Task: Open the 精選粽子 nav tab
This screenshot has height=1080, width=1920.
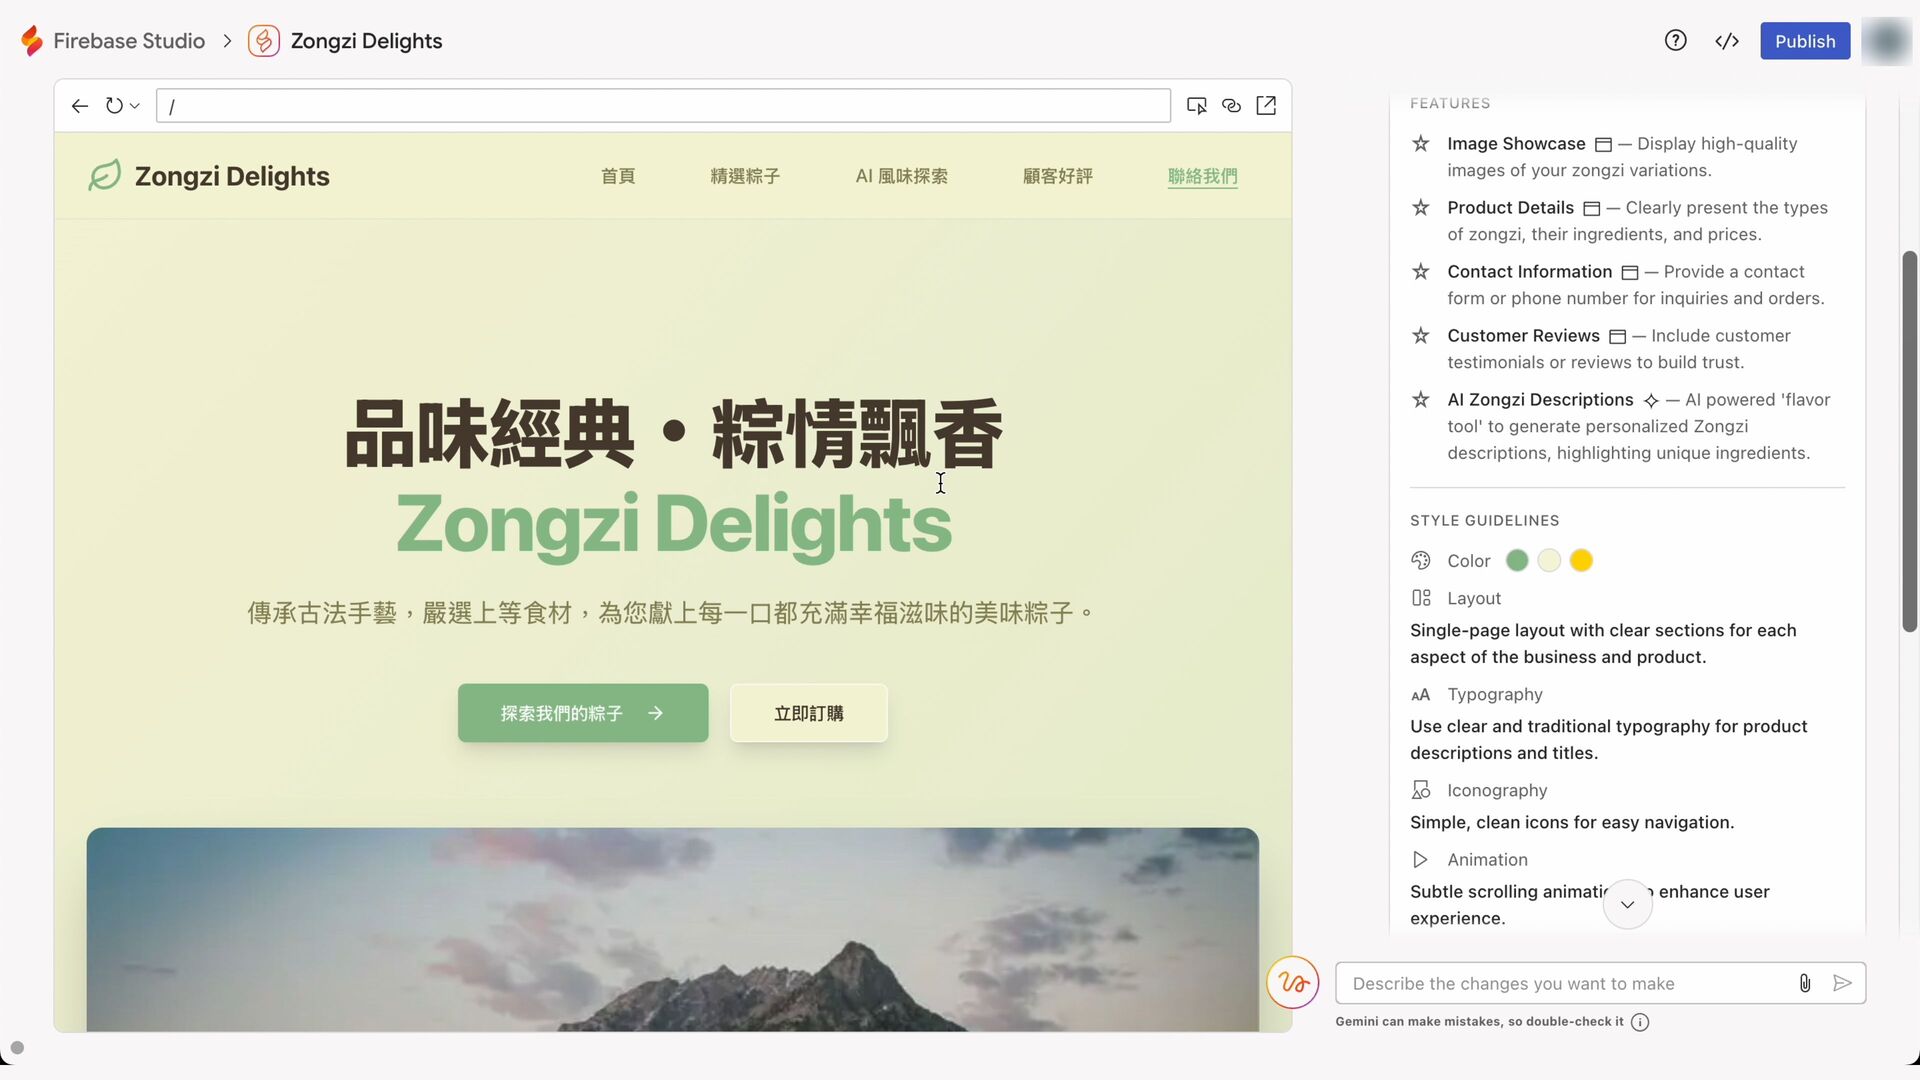Action: (745, 176)
